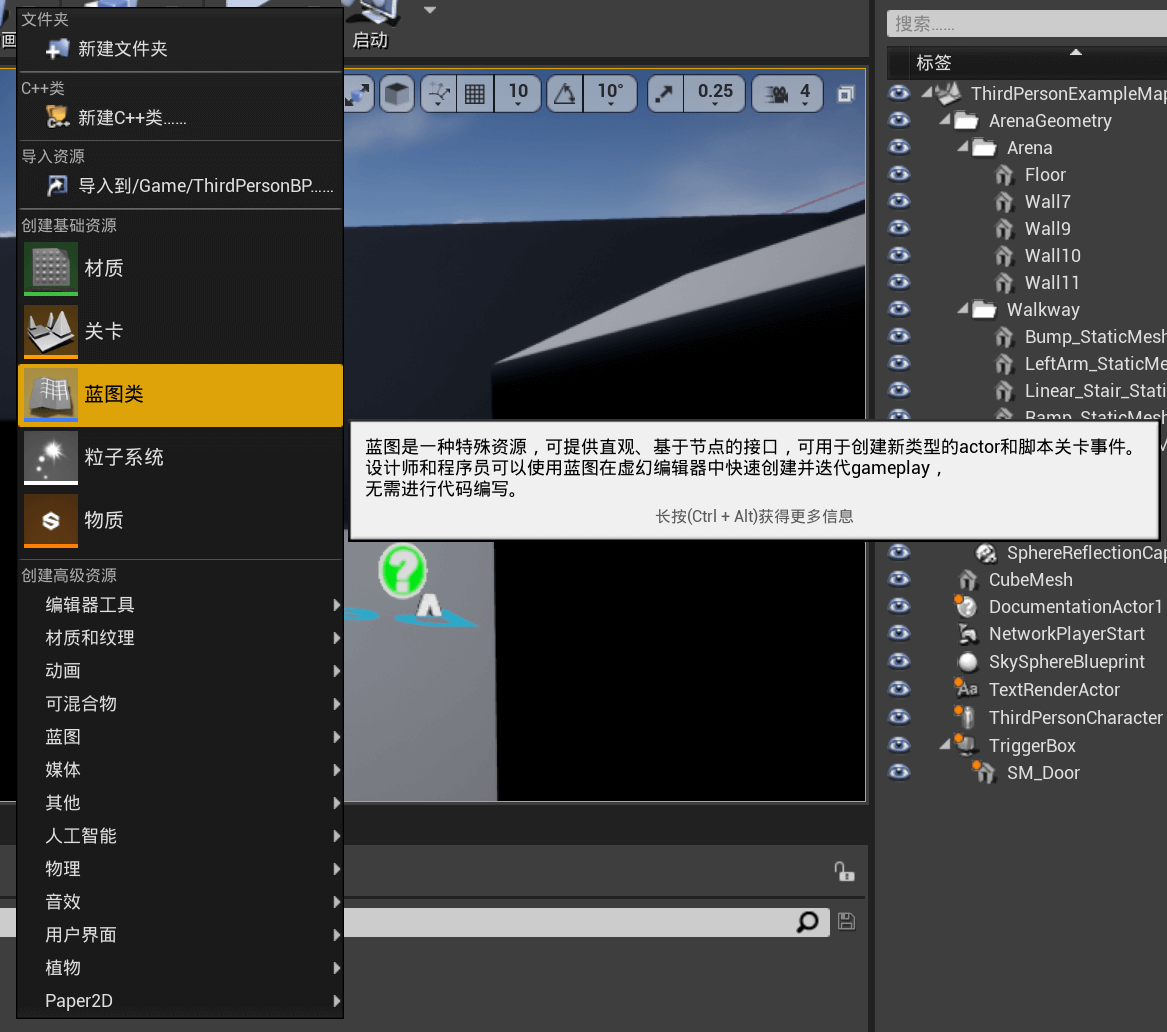
Task: Open the 植物 foliage submenu
Action: (180, 967)
